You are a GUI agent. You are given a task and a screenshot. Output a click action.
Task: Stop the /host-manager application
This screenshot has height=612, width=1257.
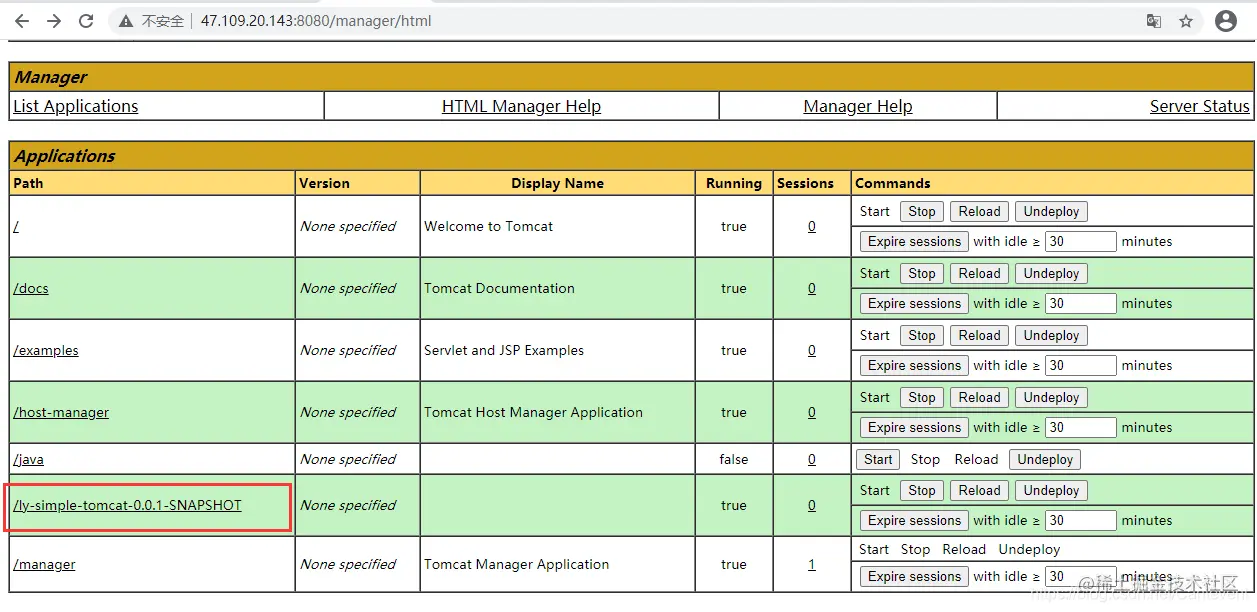coord(922,398)
